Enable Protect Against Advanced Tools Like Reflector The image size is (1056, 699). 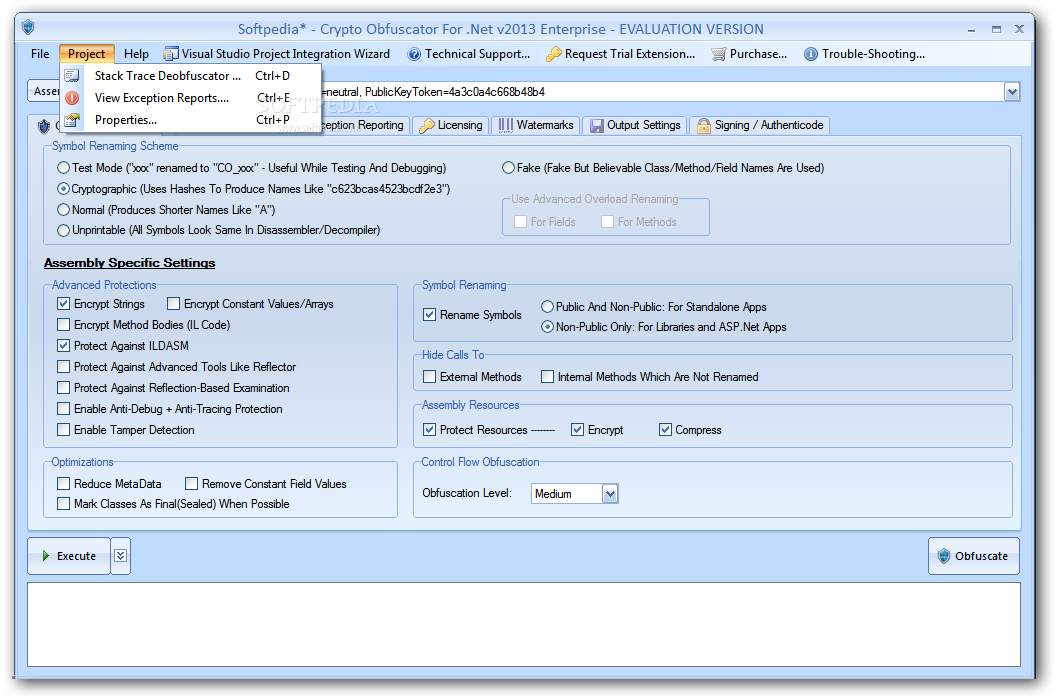tap(63, 366)
